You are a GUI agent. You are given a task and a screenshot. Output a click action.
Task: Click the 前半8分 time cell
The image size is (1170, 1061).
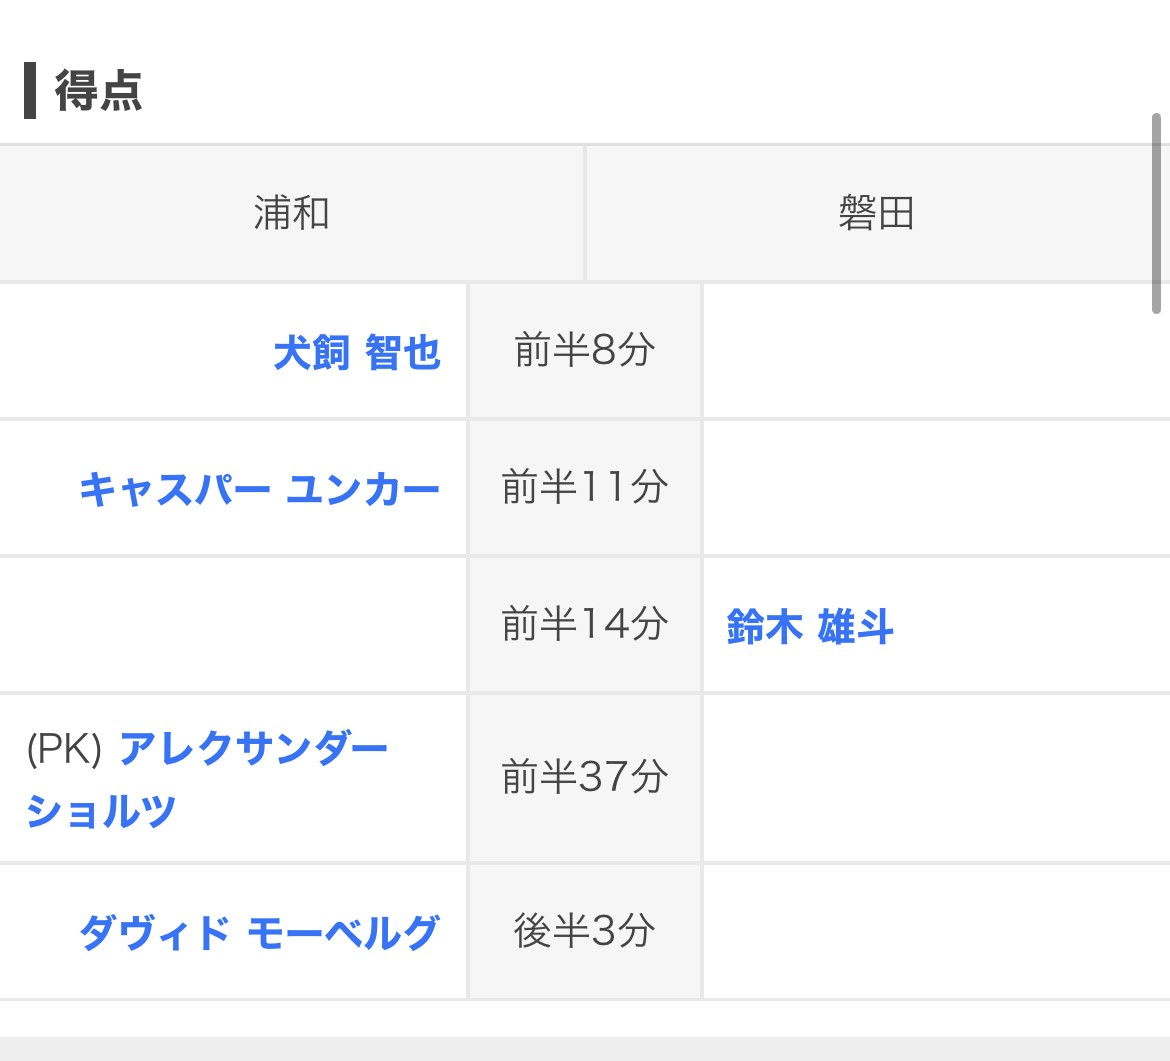[584, 351]
